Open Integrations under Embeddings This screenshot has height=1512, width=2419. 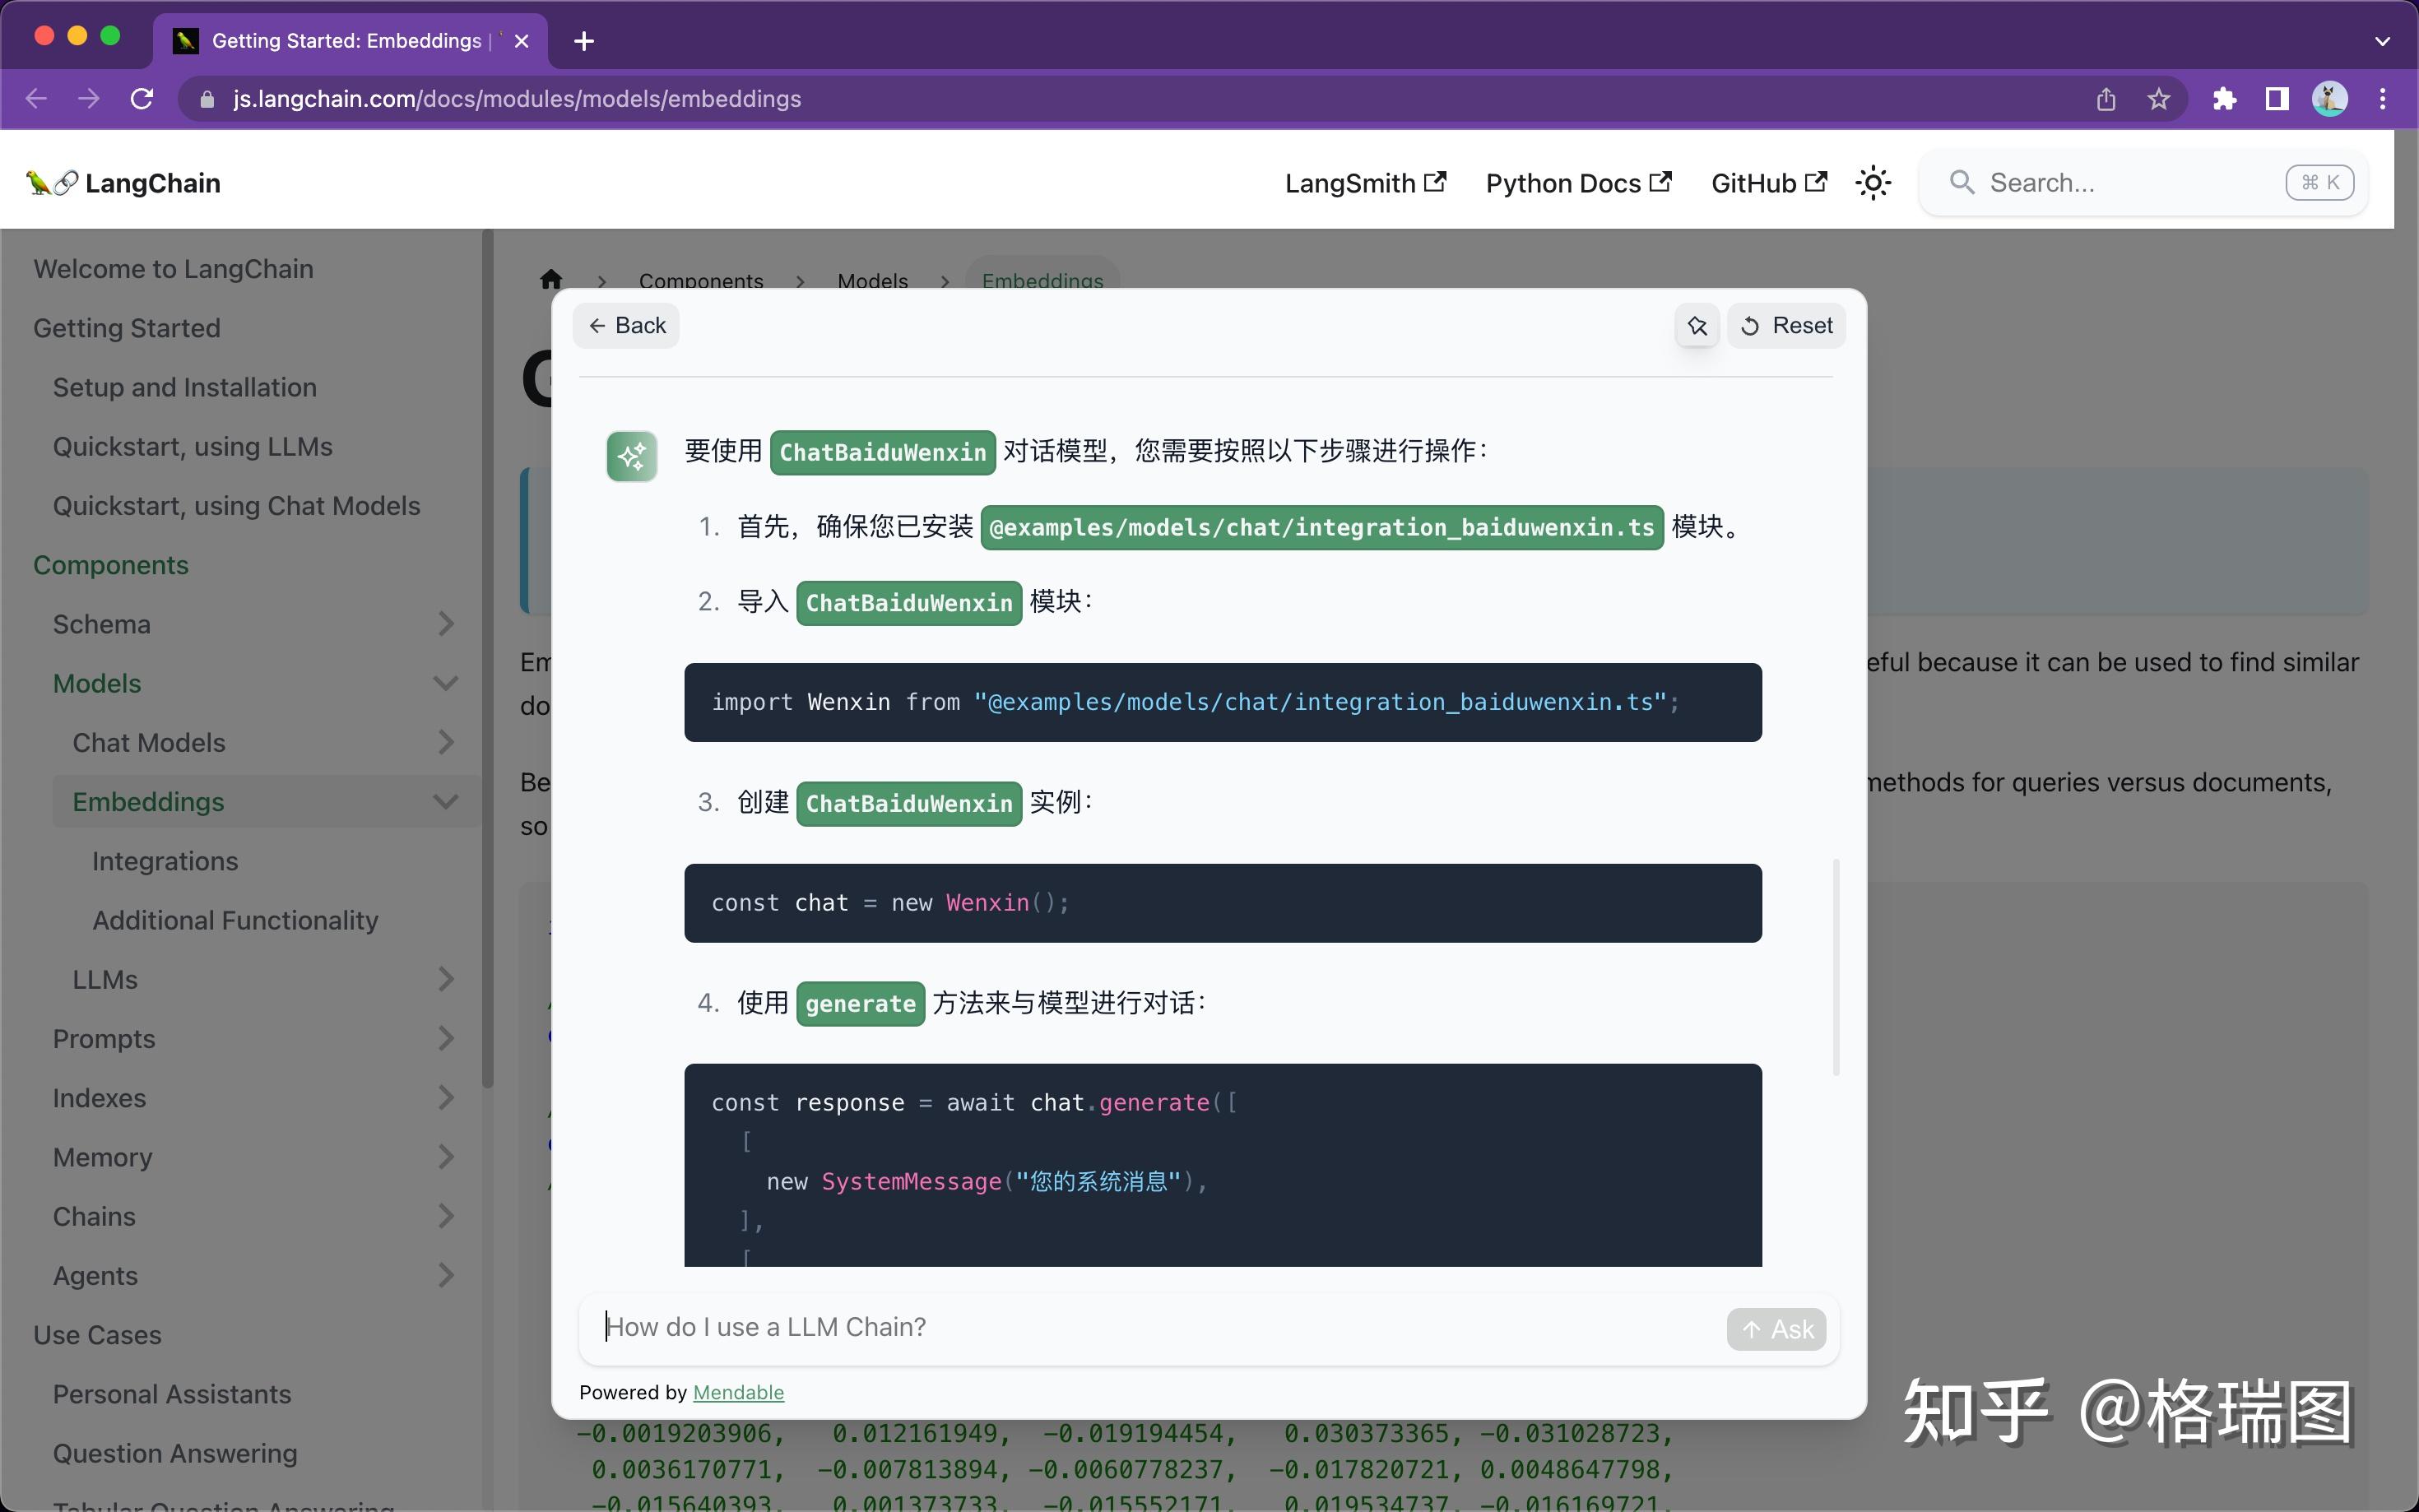click(165, 861)
